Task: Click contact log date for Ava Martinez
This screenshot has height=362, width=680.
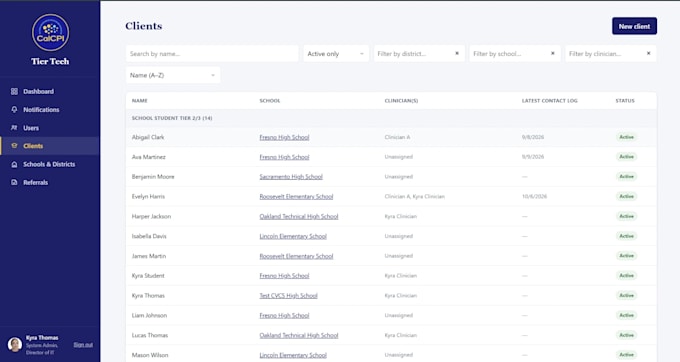Action: tap(533, 157)
